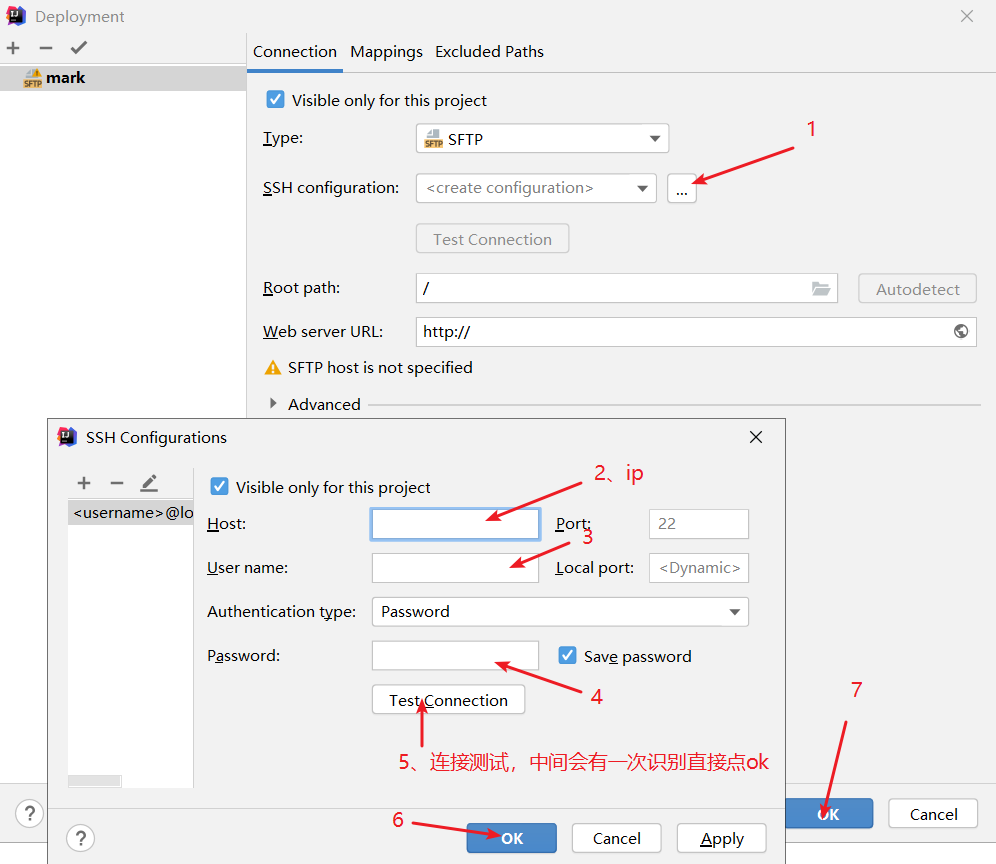Click the pencil edit icon in SSH Configurations
This screenshot has width=996, height=864.
149,483
